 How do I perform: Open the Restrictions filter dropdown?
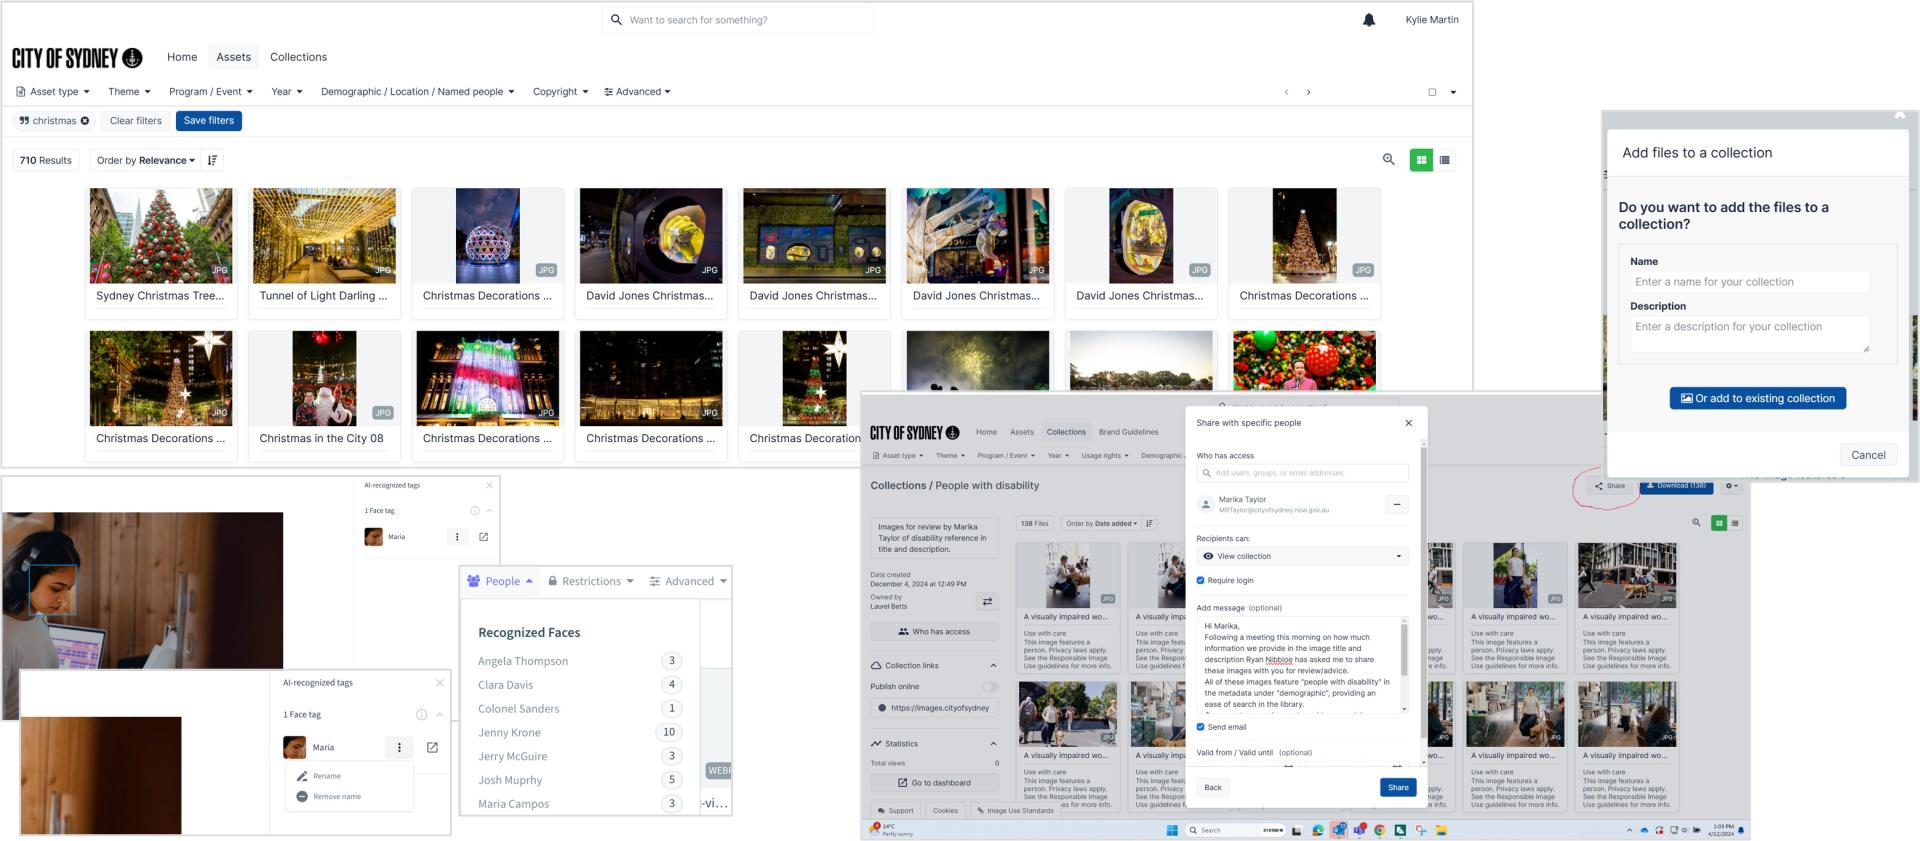tap(591, 581)
